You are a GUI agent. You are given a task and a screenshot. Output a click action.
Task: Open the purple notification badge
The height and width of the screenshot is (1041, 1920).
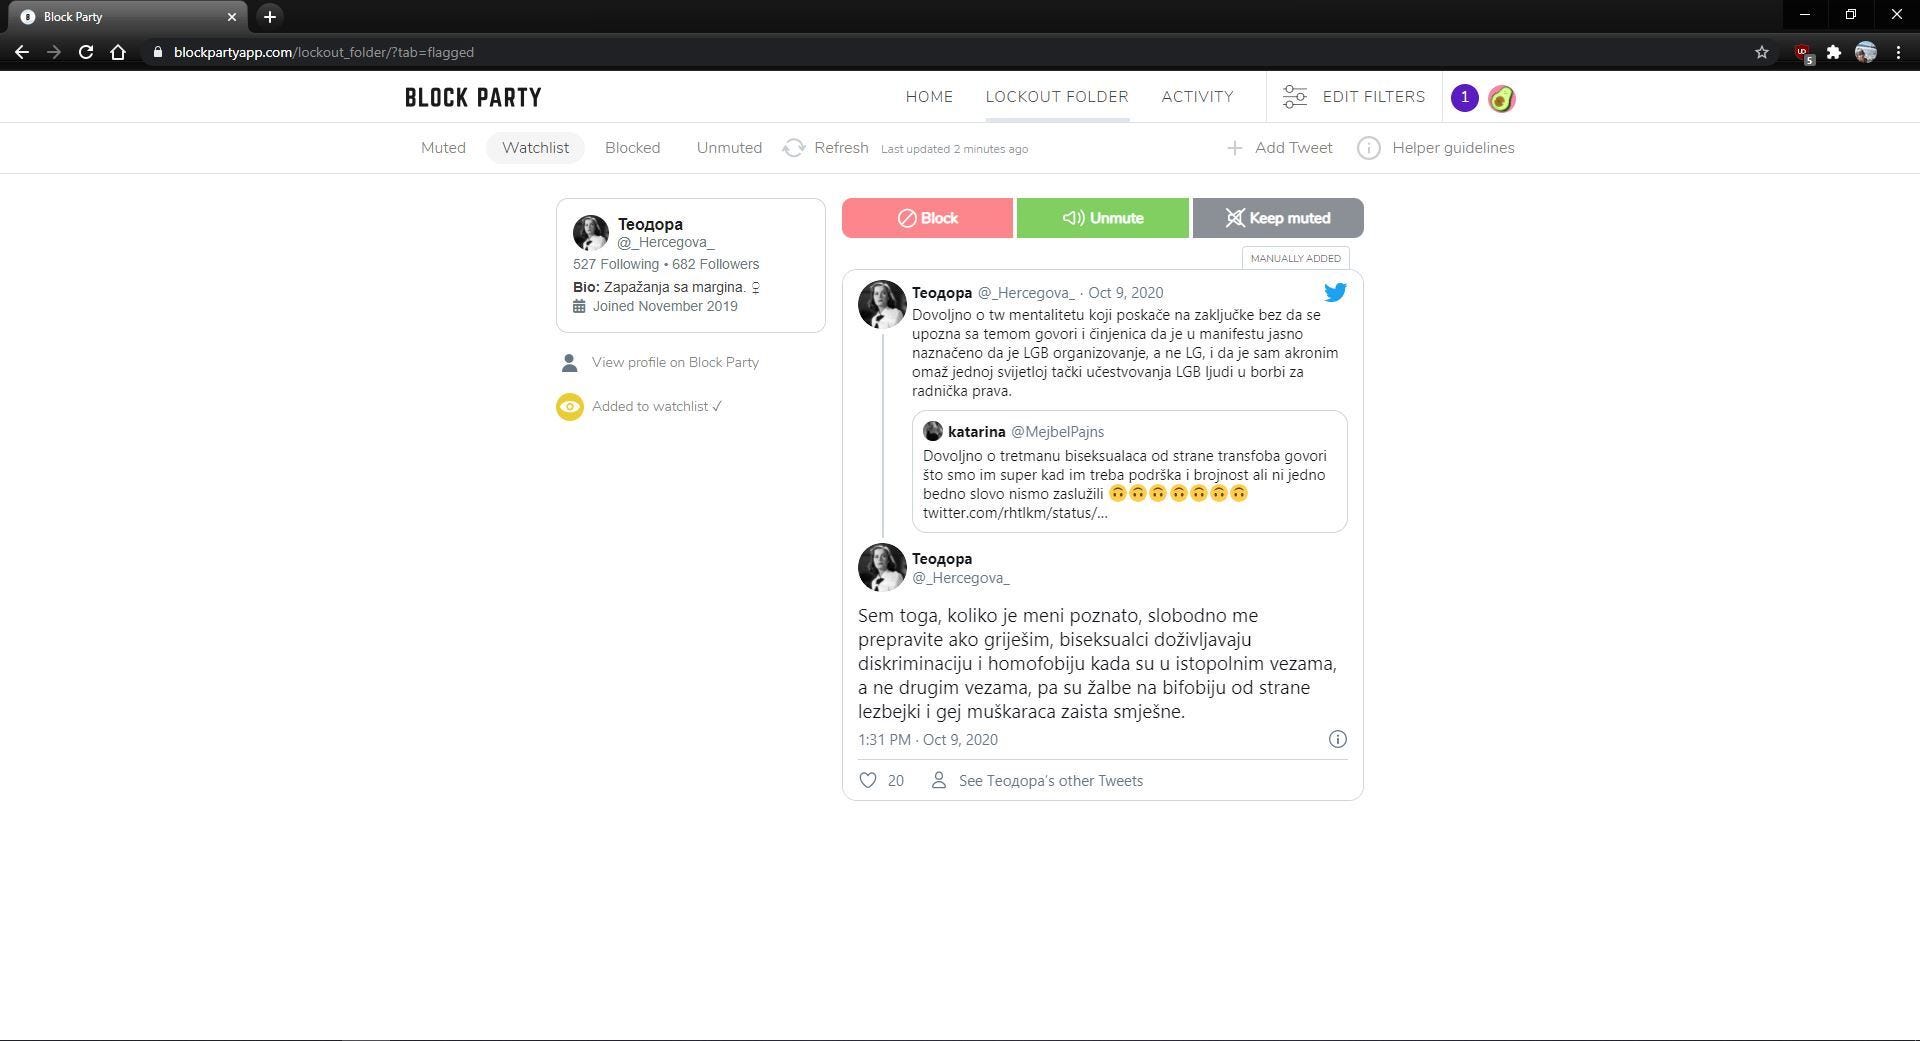1465,98
